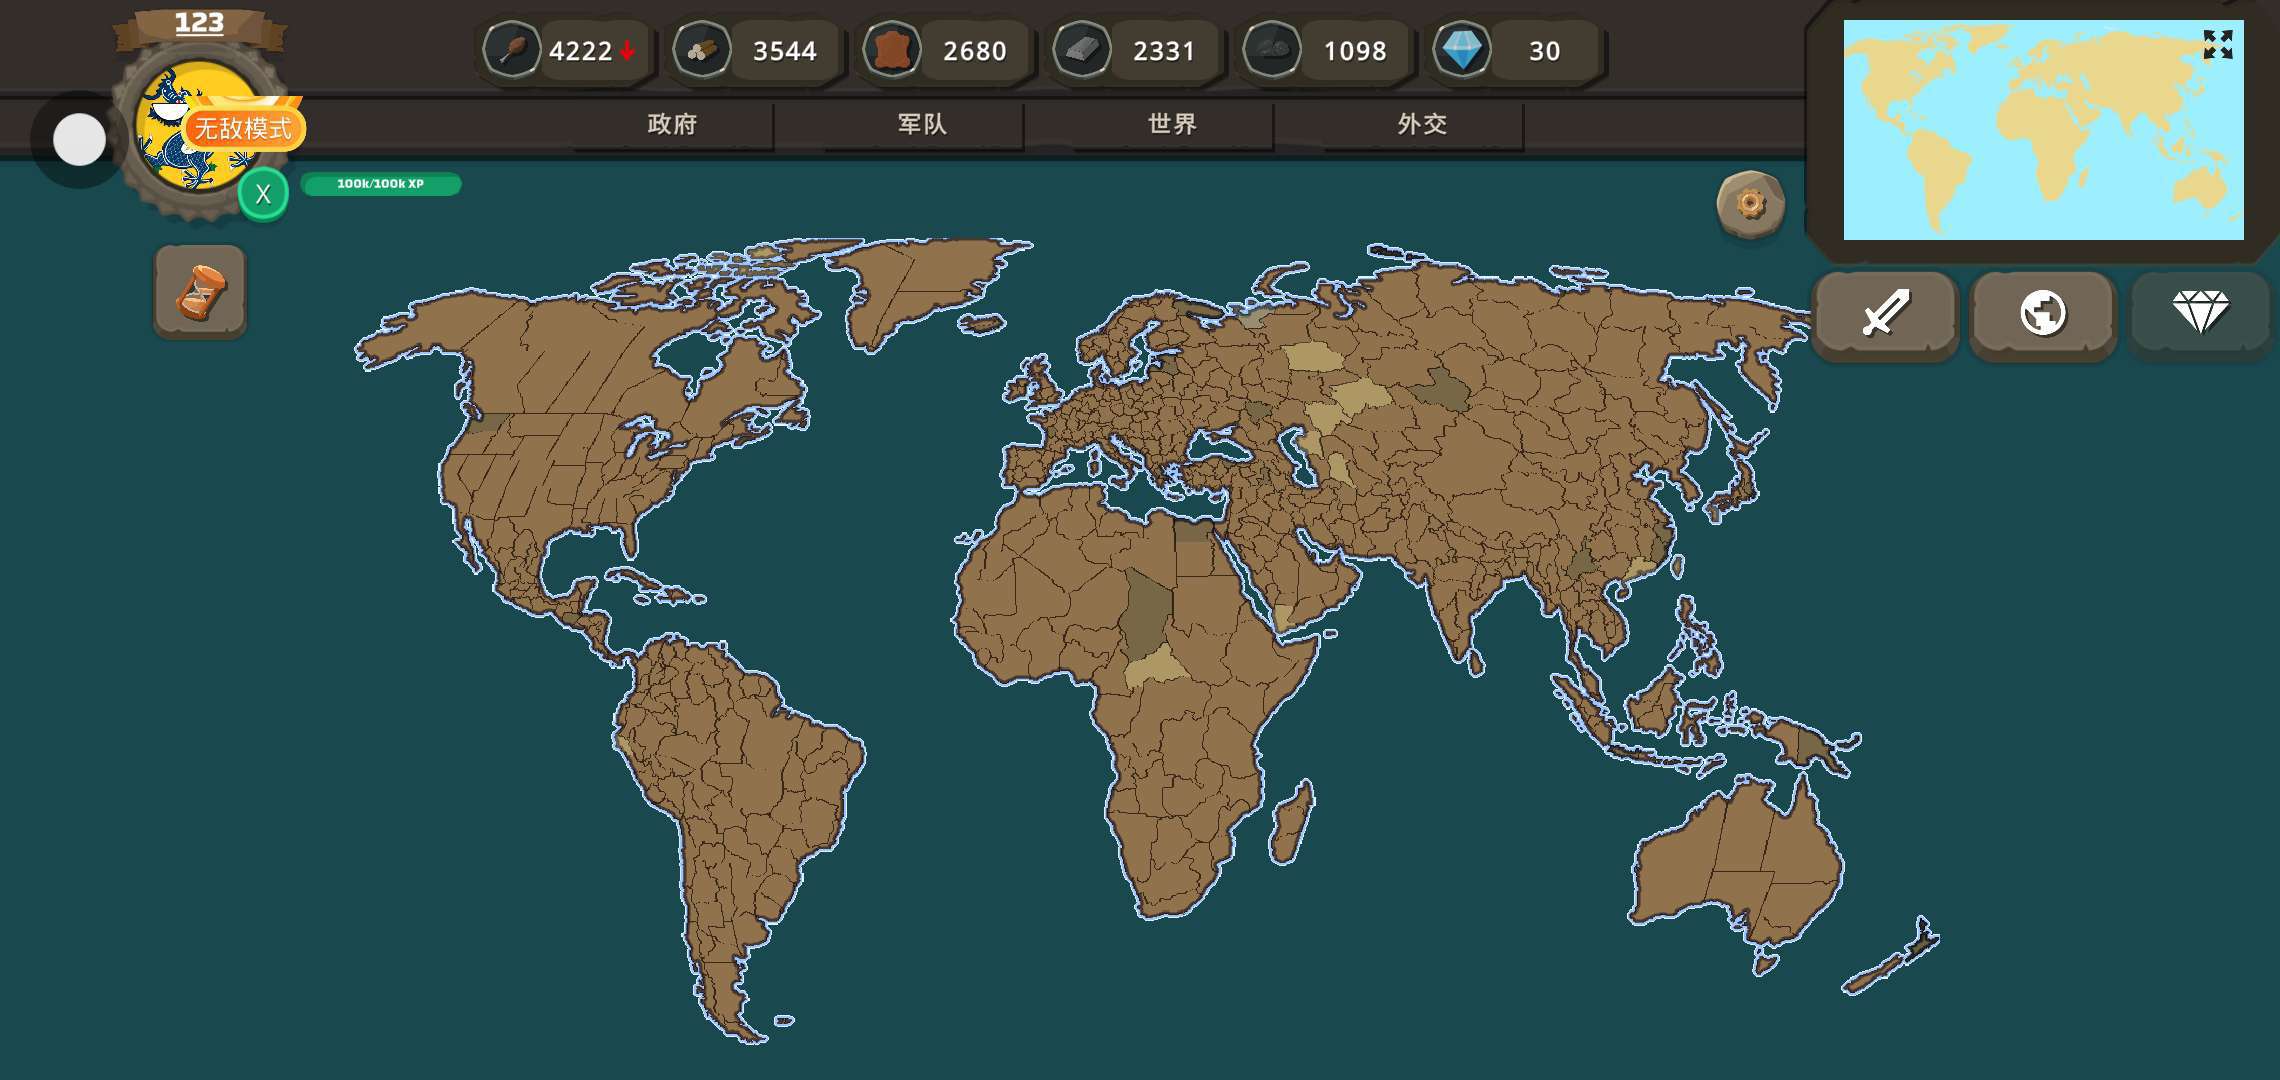Click the hourglass time icon
Screen dimensions: 2280x1080
point(200,292)
